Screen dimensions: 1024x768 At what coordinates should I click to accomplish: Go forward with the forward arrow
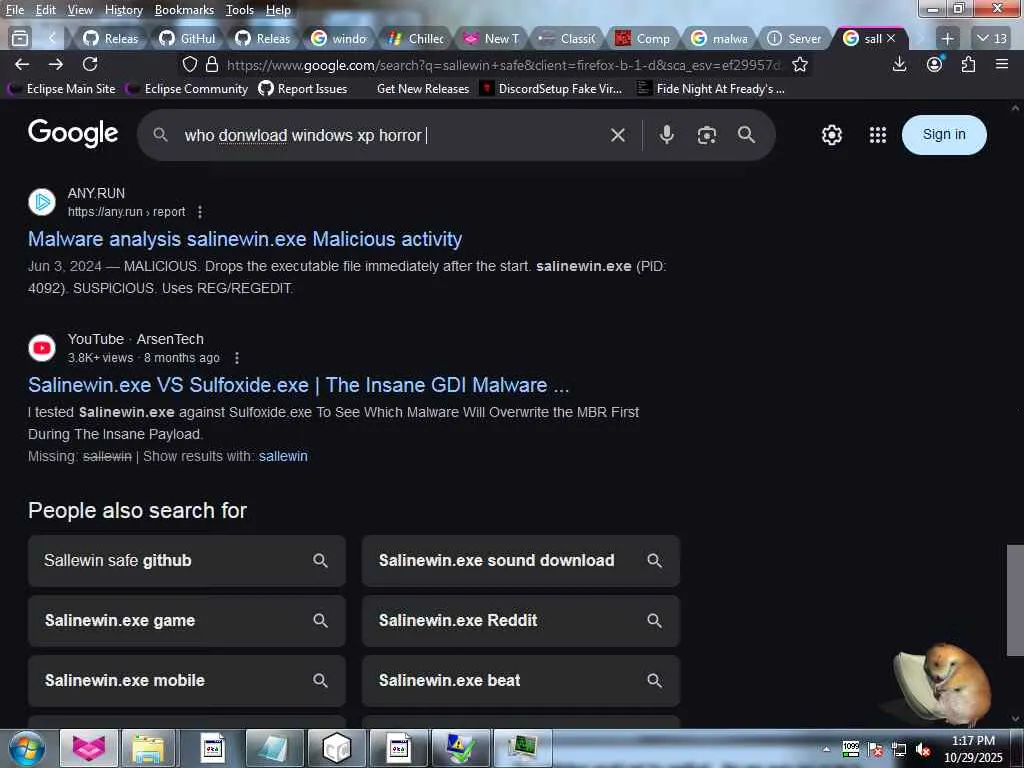pos(56,64)
